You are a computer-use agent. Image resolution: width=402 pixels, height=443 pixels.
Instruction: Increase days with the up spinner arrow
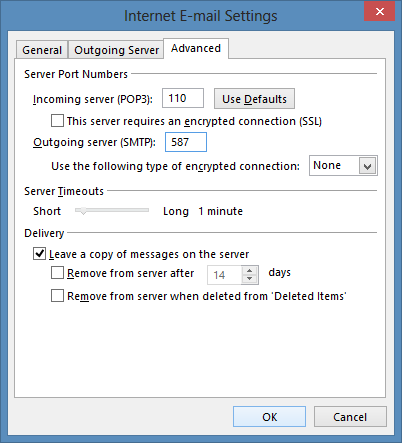tap(250, 270)
